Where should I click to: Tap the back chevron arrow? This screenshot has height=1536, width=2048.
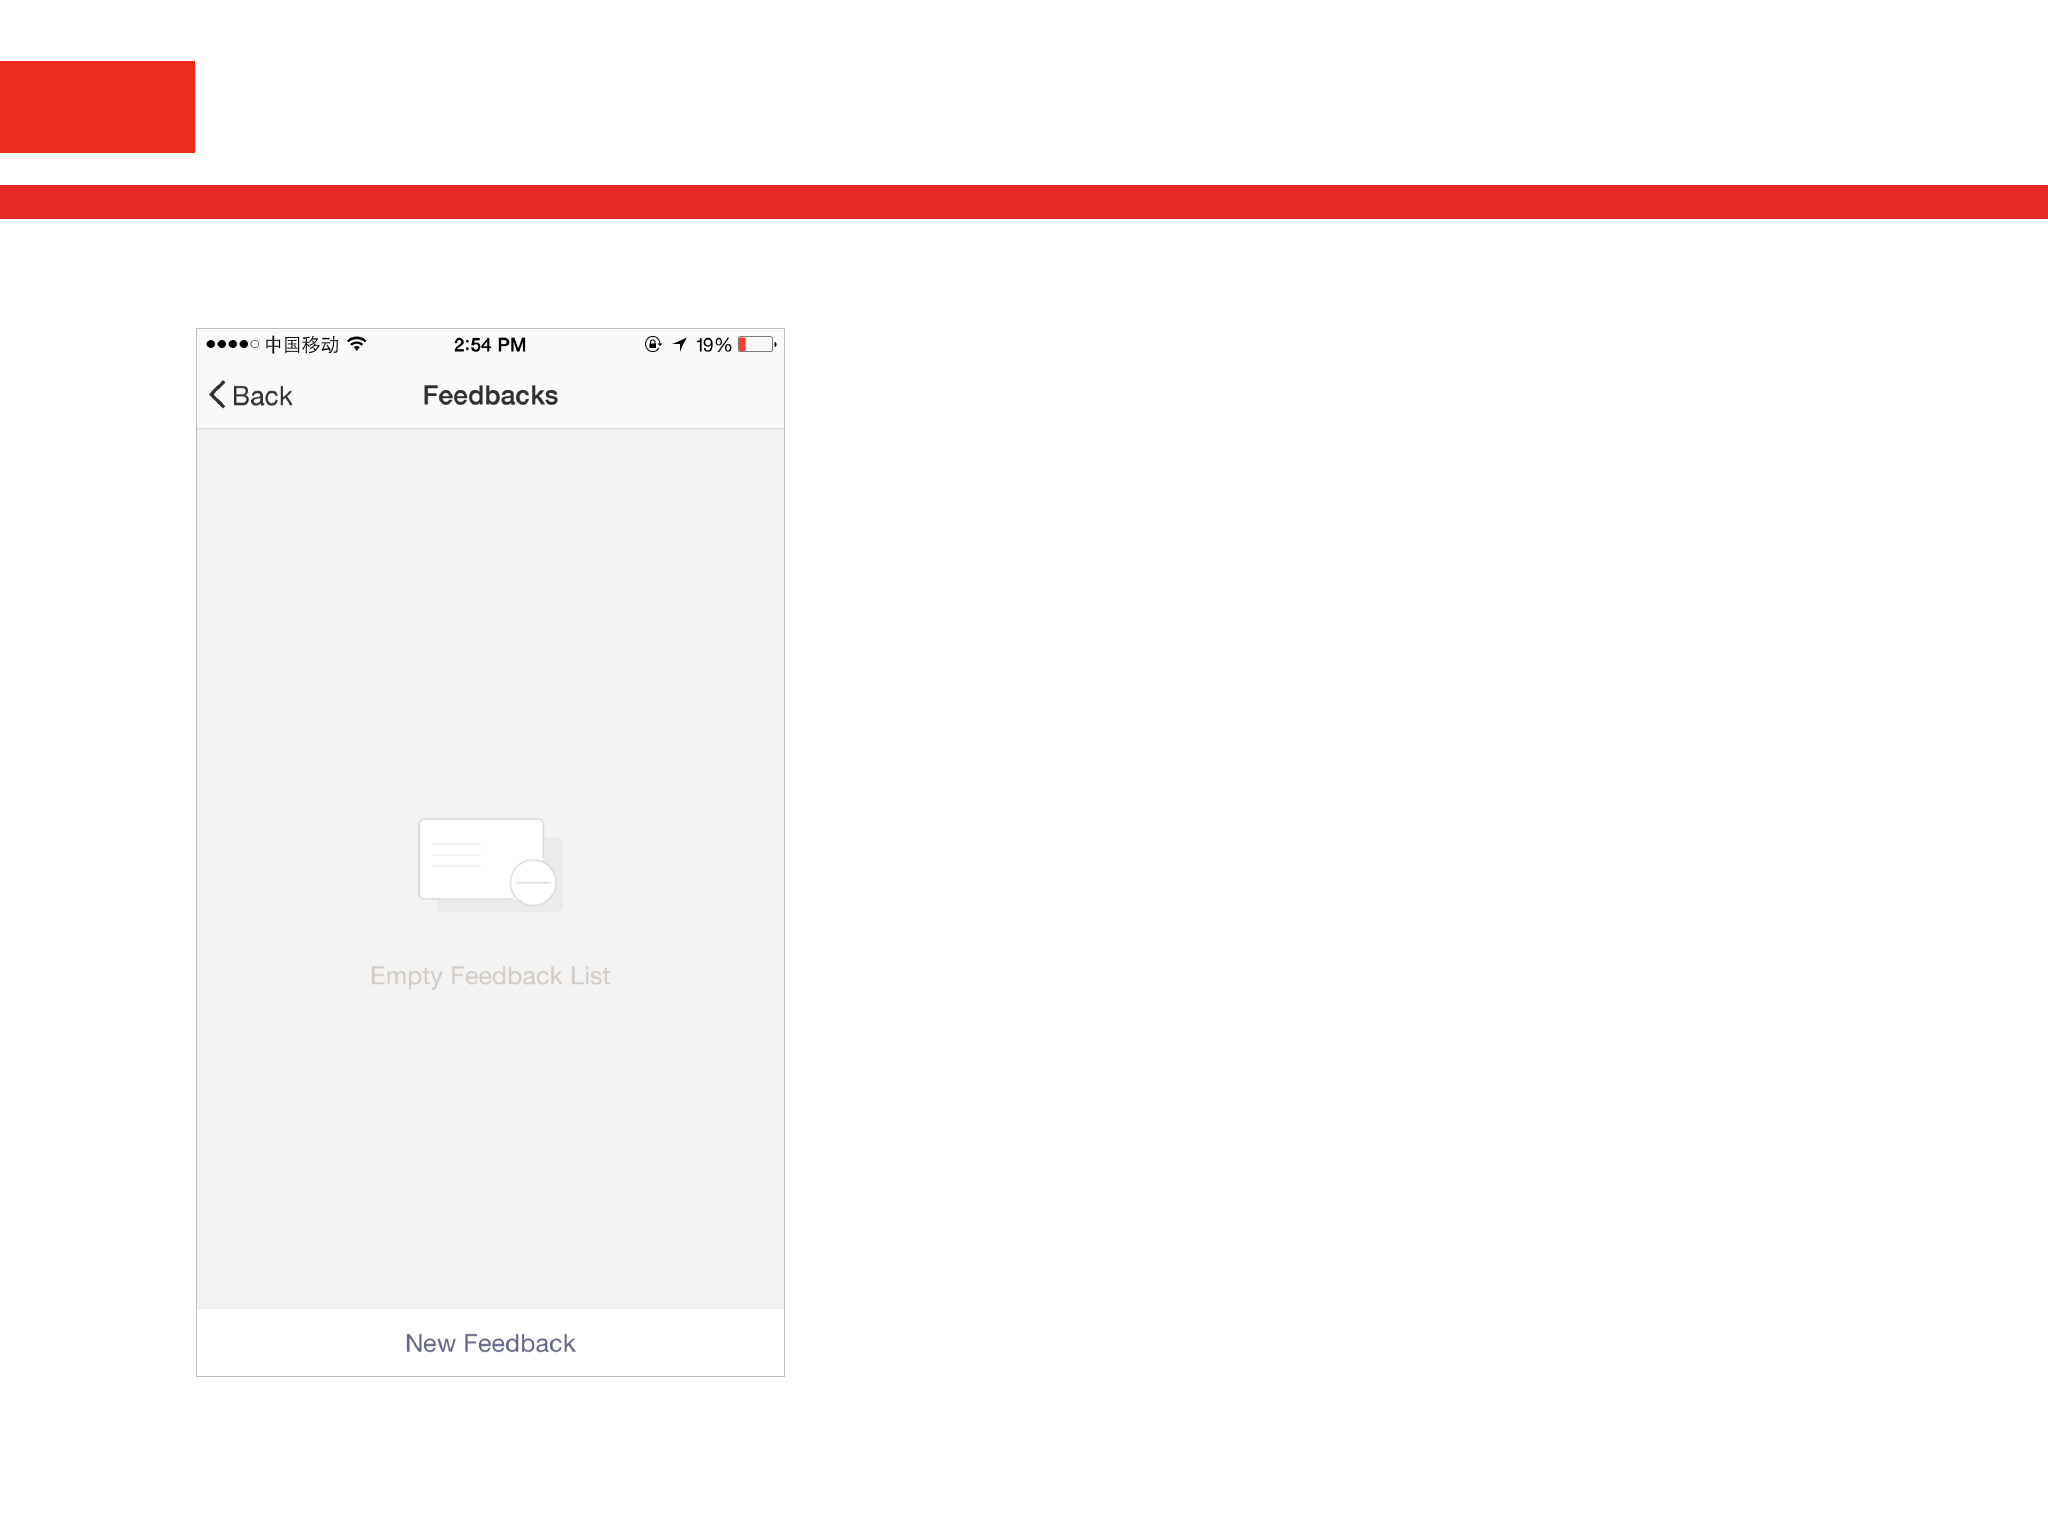(x=217, y=395)
